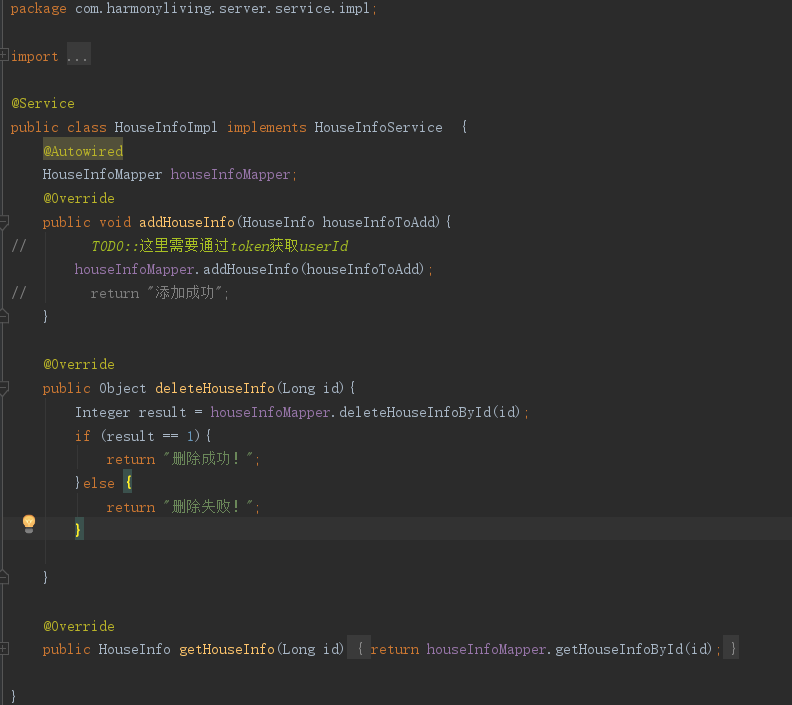Click the HouseInfoImpl class name

click(x=166, y=127)
